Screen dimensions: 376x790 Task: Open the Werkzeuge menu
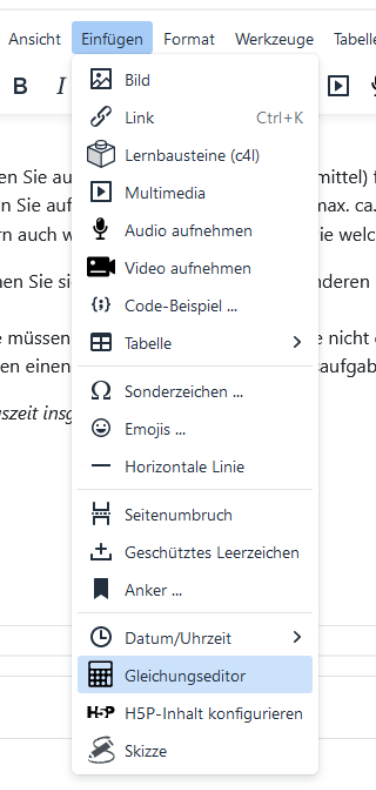pos(274,39)
